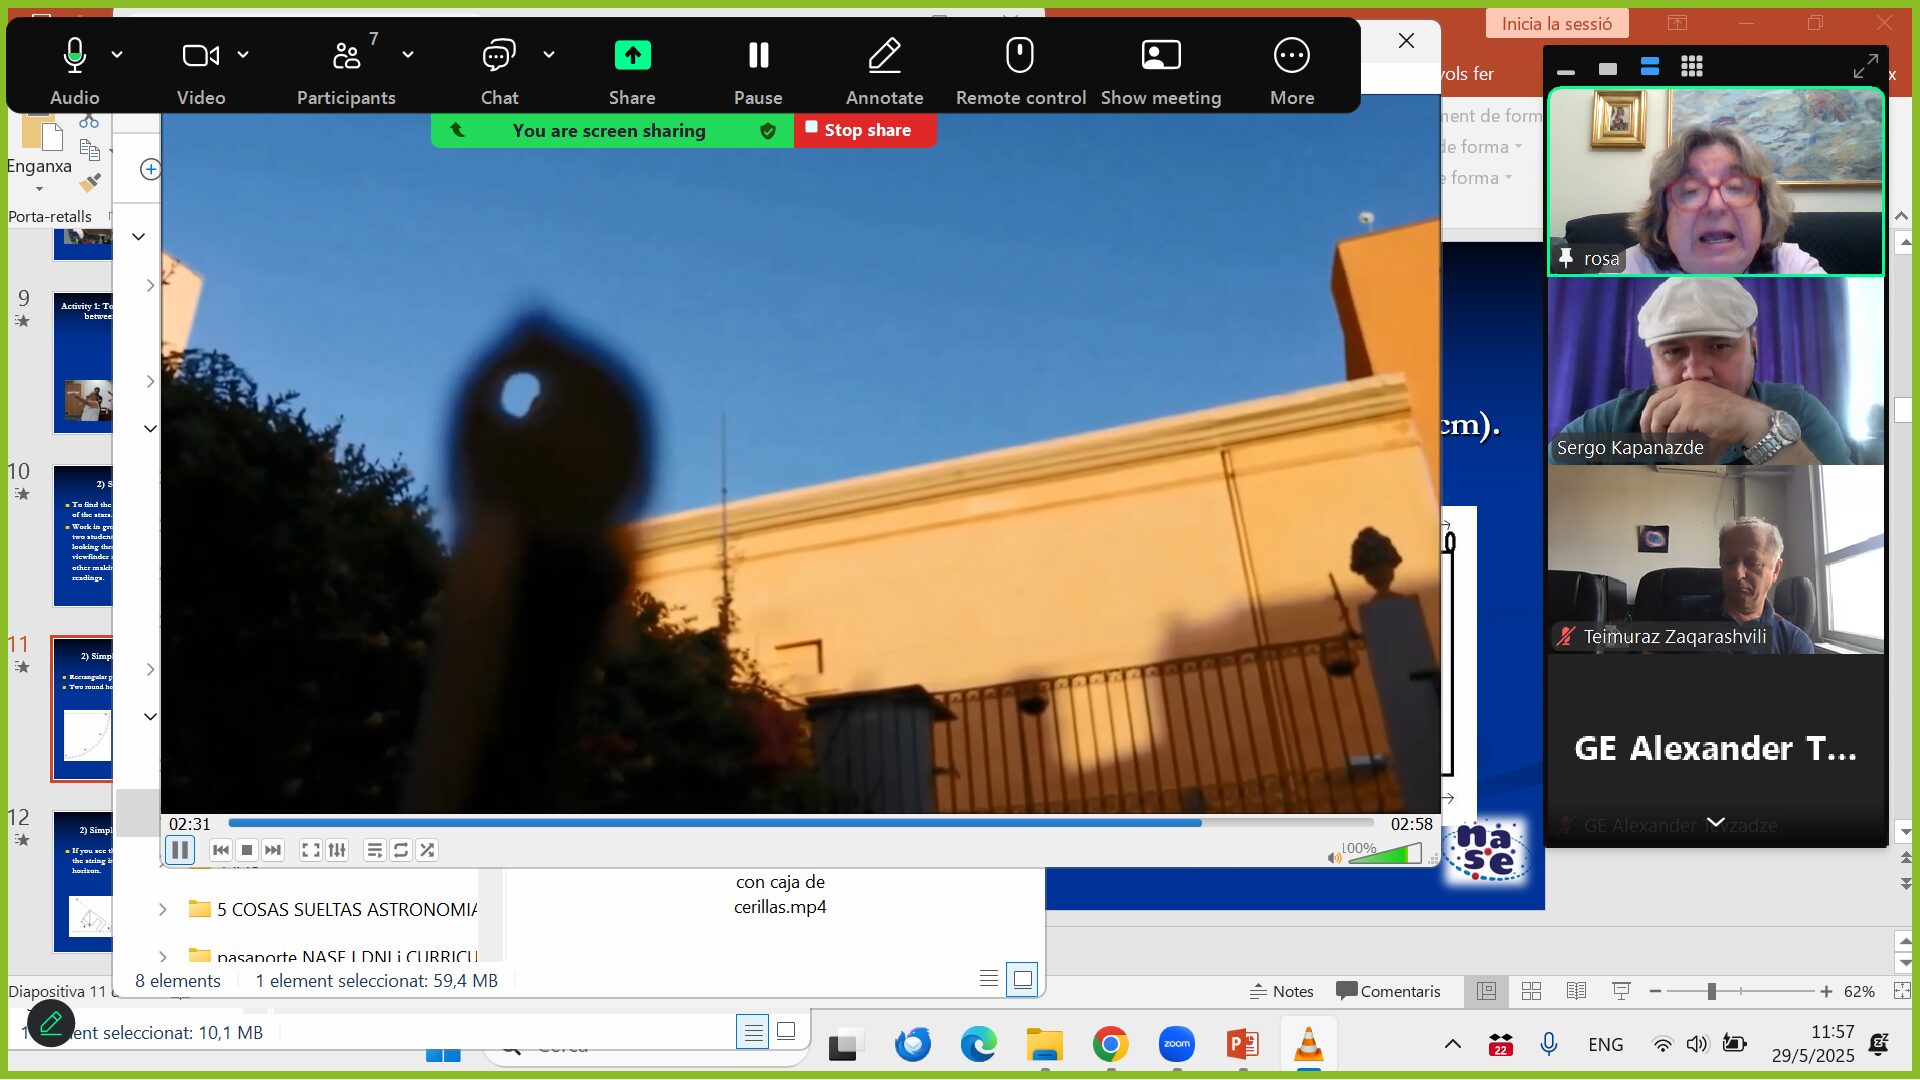Show the VLC playlist
The width and height of the screenshot is (1920, 1080).
375,850
